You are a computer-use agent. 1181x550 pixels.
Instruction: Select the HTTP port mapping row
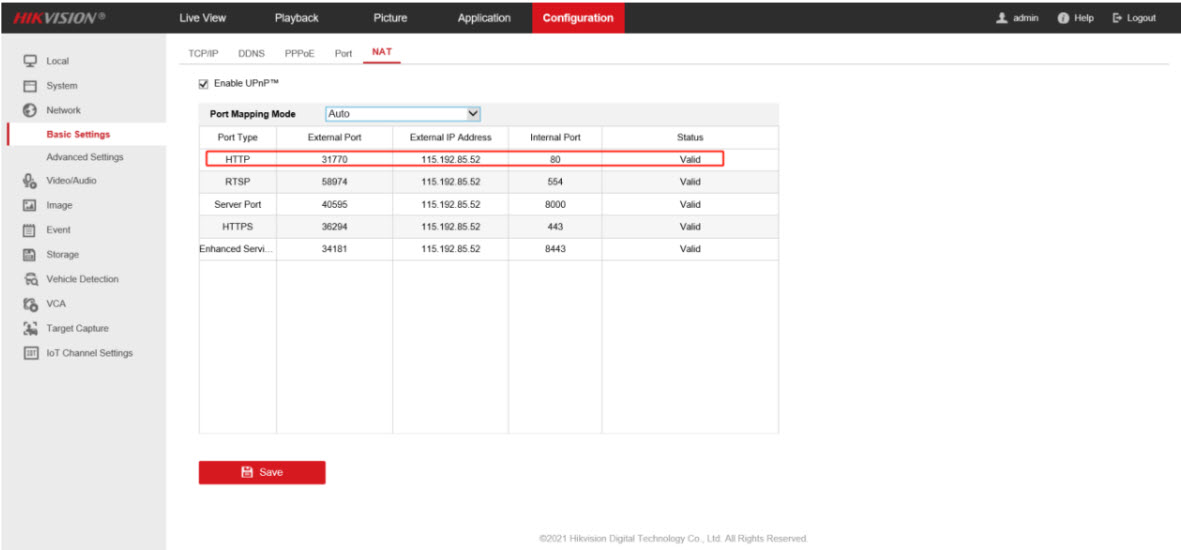464,159
